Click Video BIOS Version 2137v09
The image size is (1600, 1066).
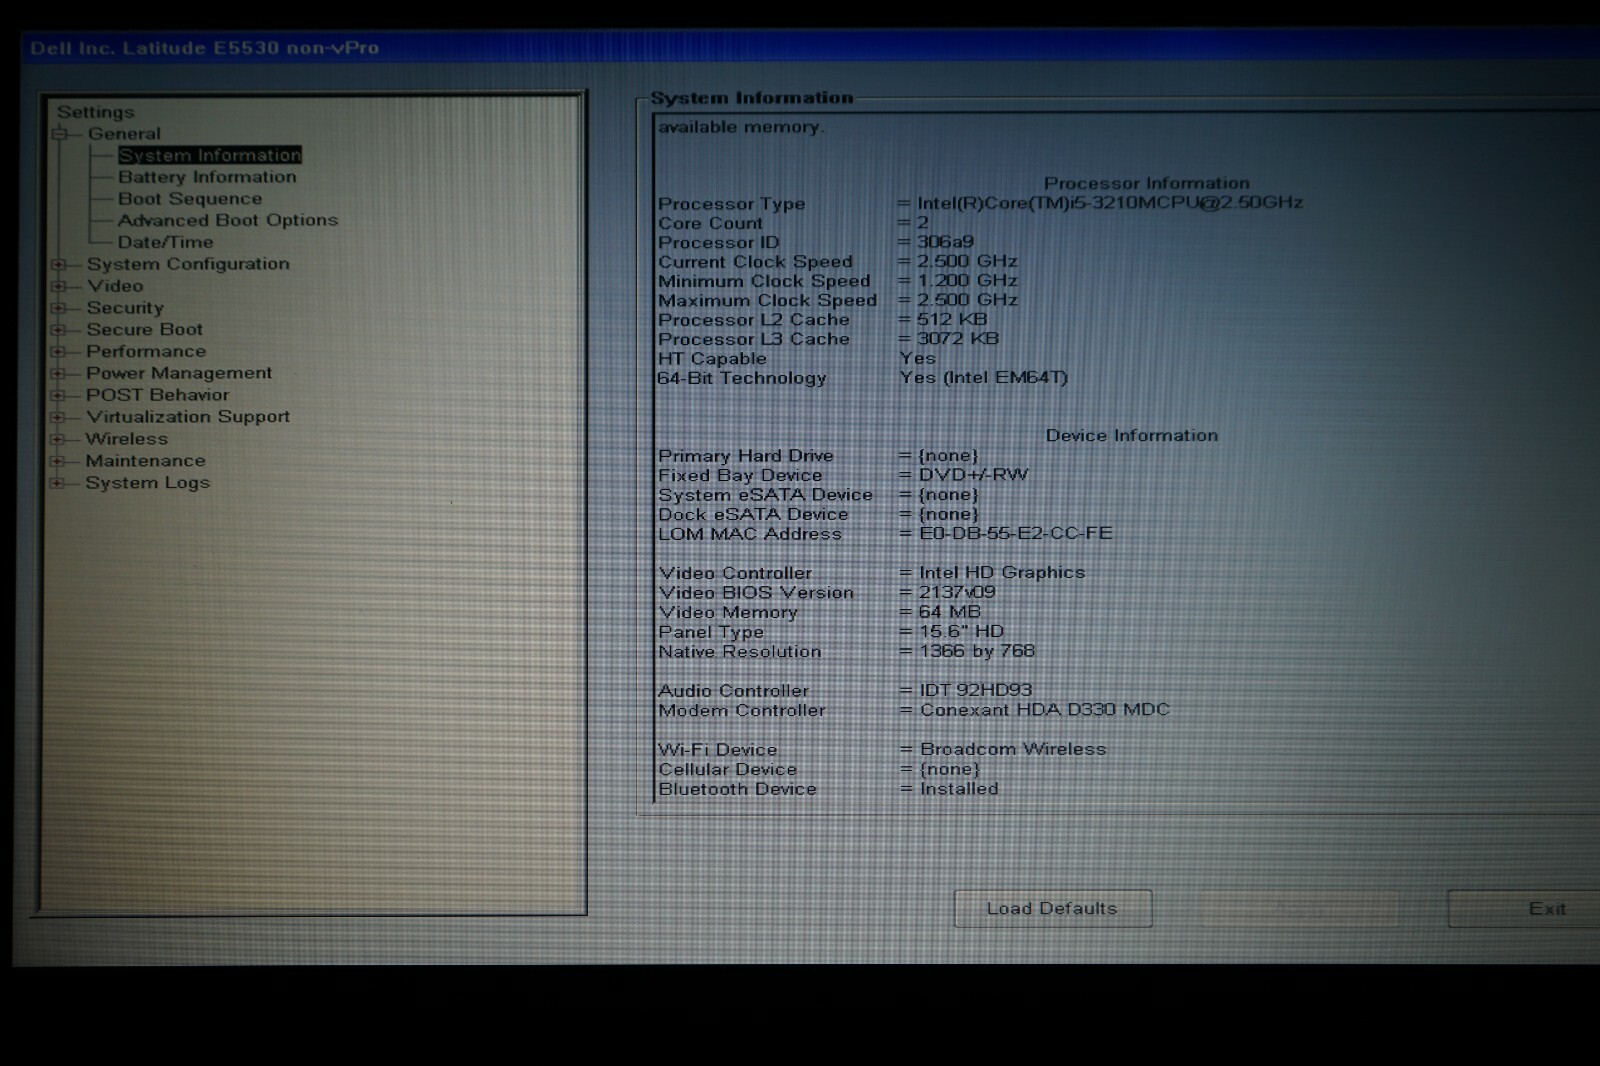(x=957, y=592)
